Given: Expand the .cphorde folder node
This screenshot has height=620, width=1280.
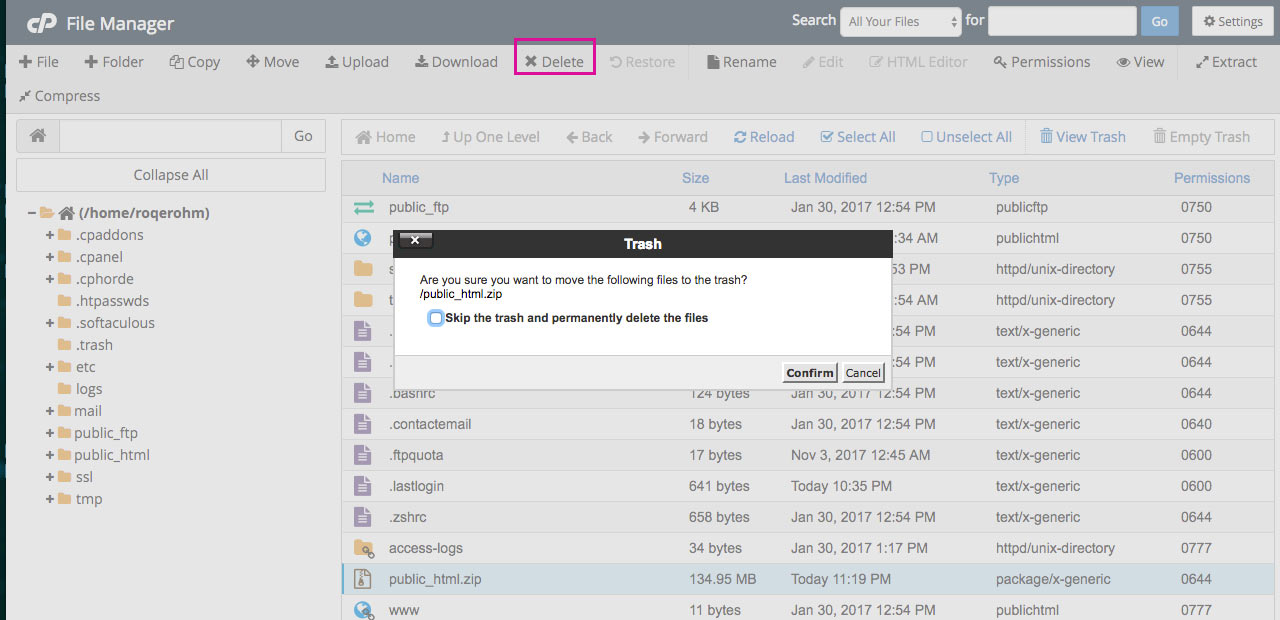Looking at the screenshot, I should pyautogui.click(x=50, y=279).
